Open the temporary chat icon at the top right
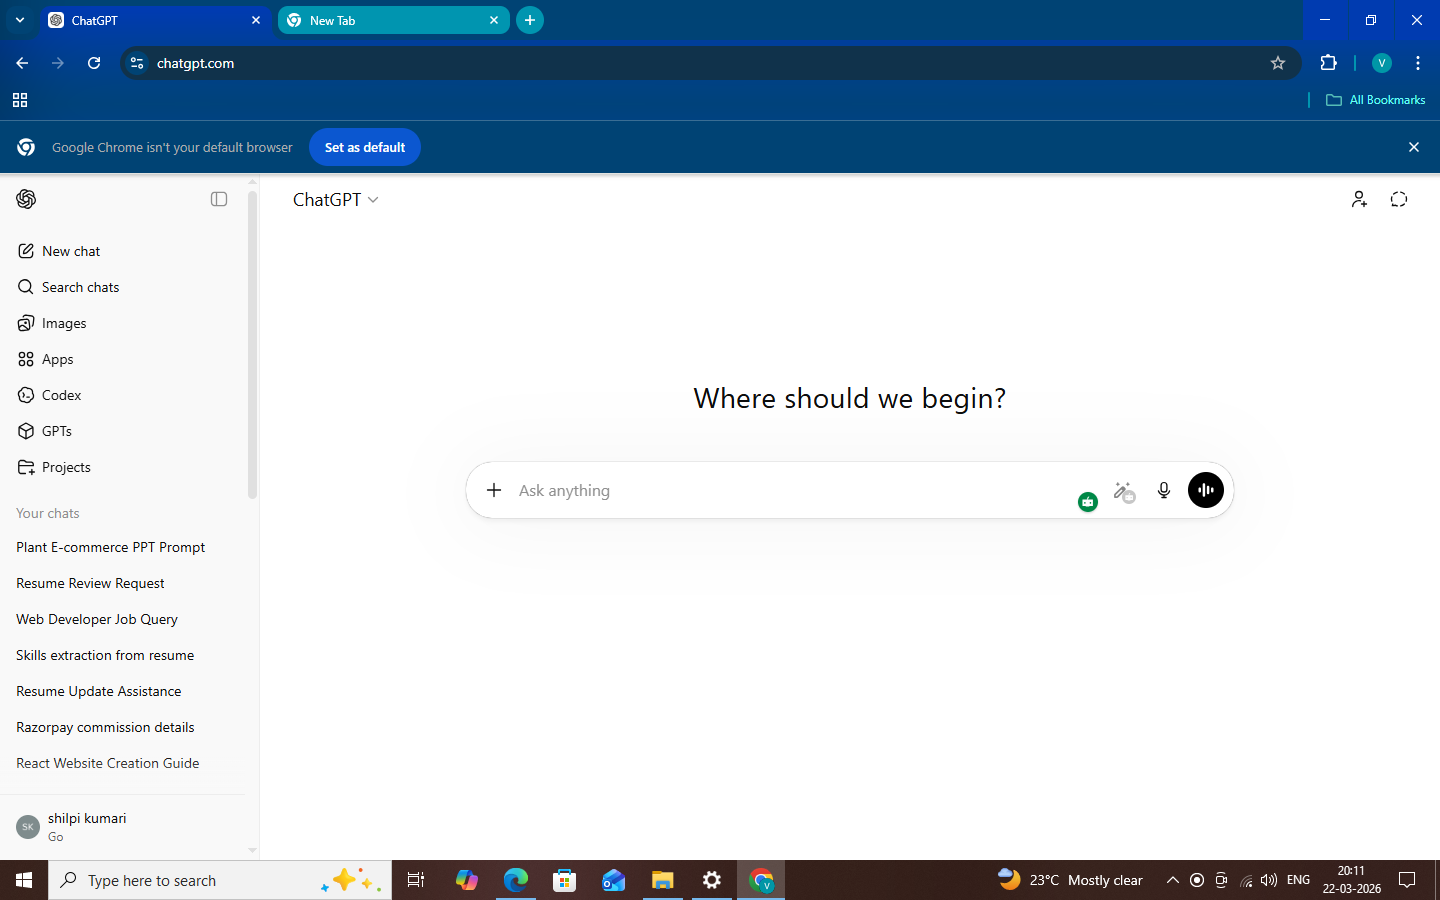The width and height of the screenshot is (1440, 900). pos(1399,200)
